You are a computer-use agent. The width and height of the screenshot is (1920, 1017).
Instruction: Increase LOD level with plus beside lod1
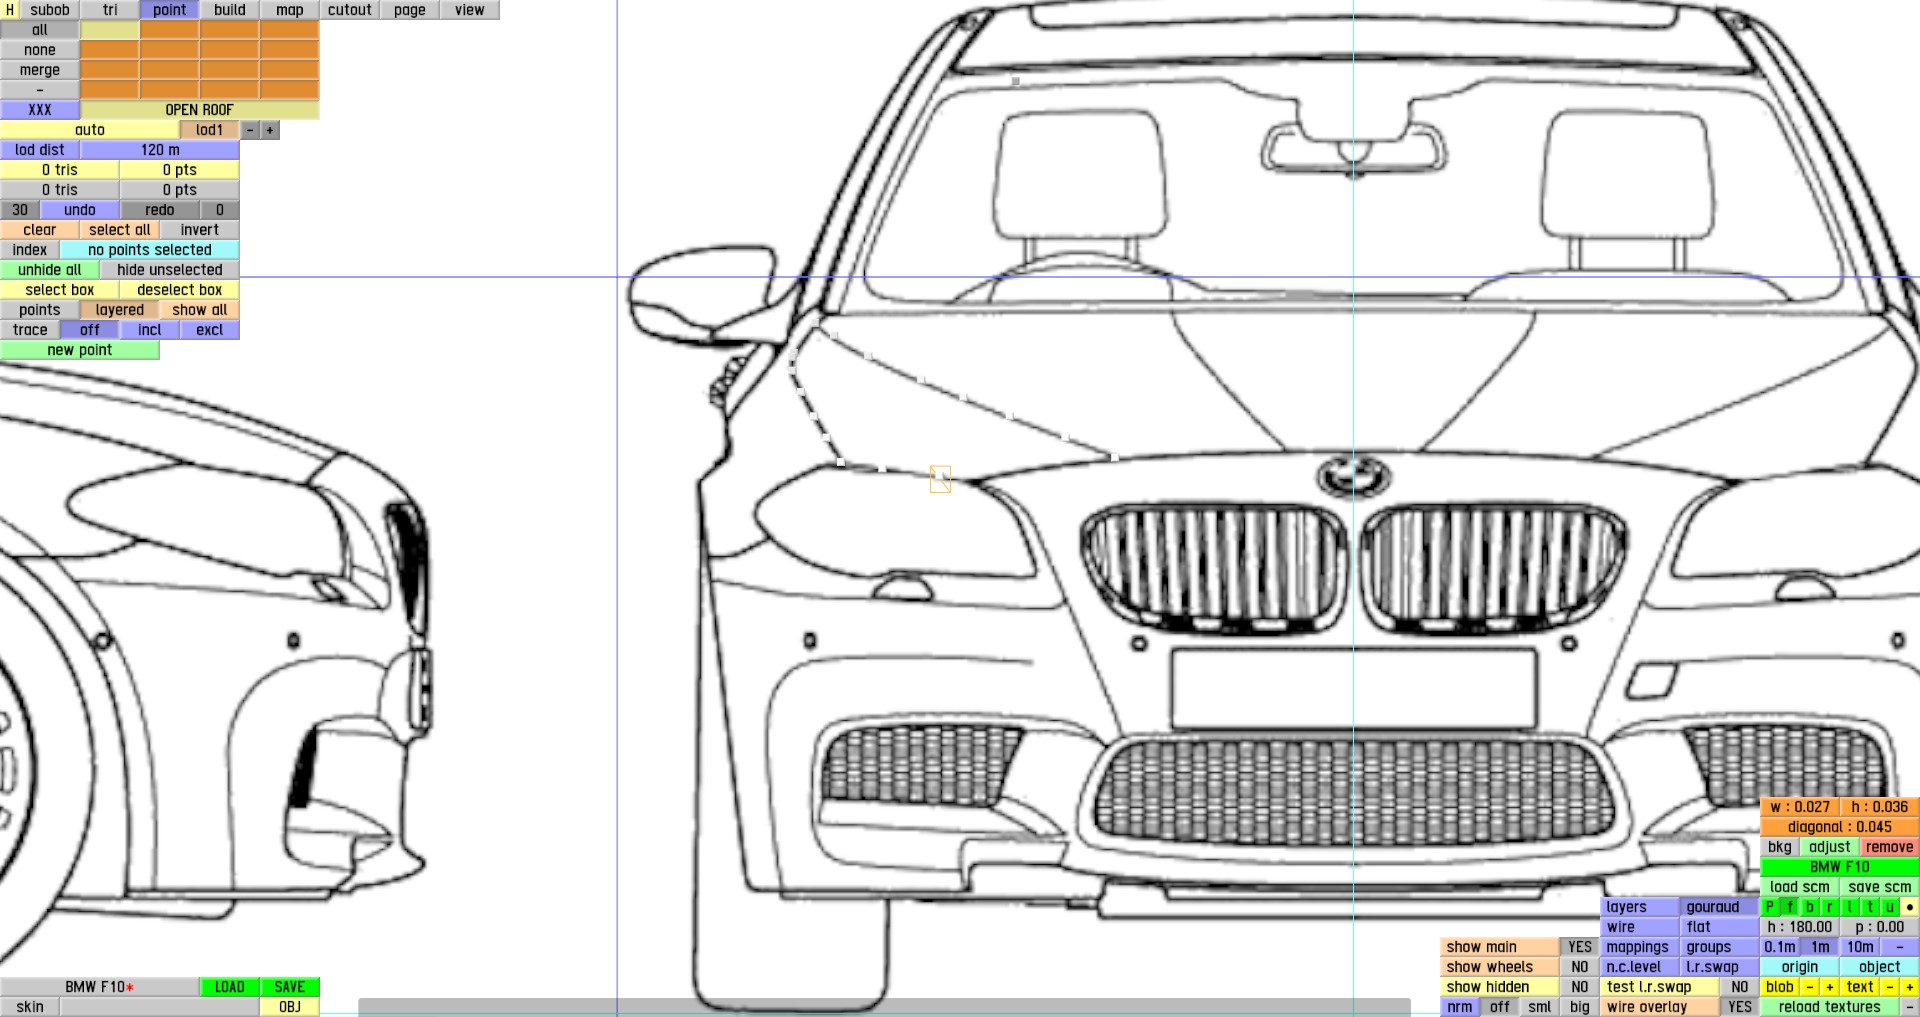tap(270, 130)
